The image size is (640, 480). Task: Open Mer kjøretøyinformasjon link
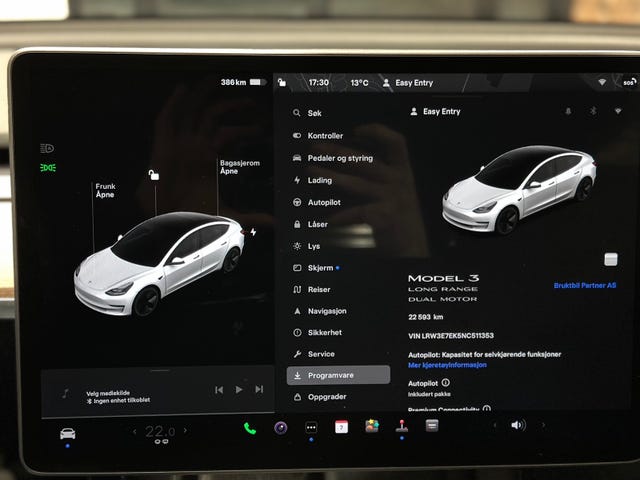(x=447, y=365)
